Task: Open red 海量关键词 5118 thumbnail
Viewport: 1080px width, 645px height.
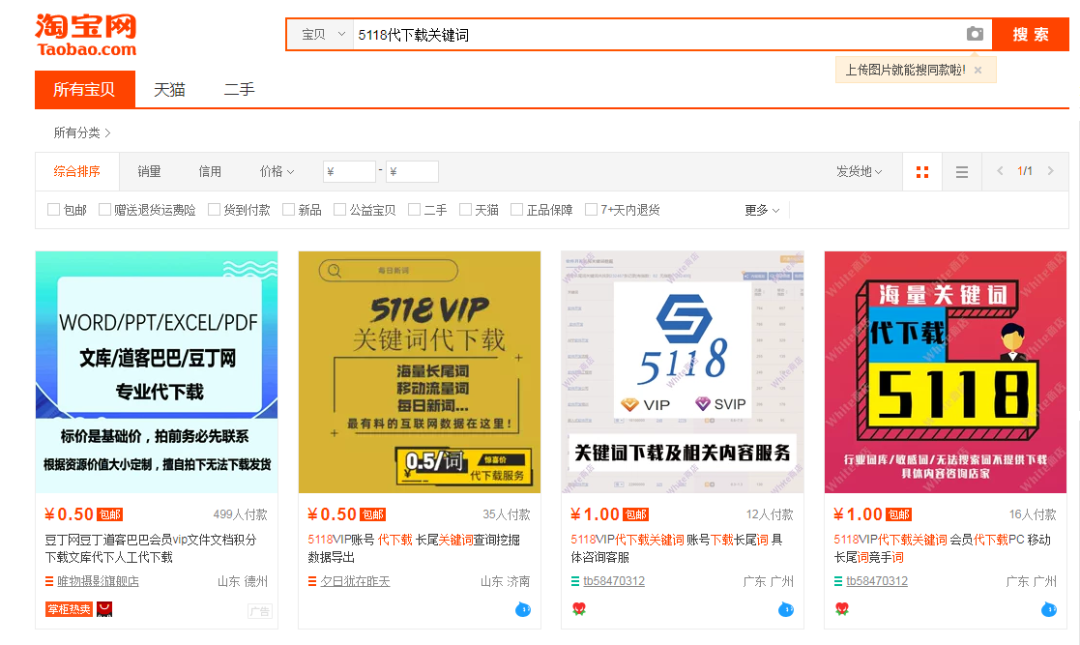Action: coord(946,372)
